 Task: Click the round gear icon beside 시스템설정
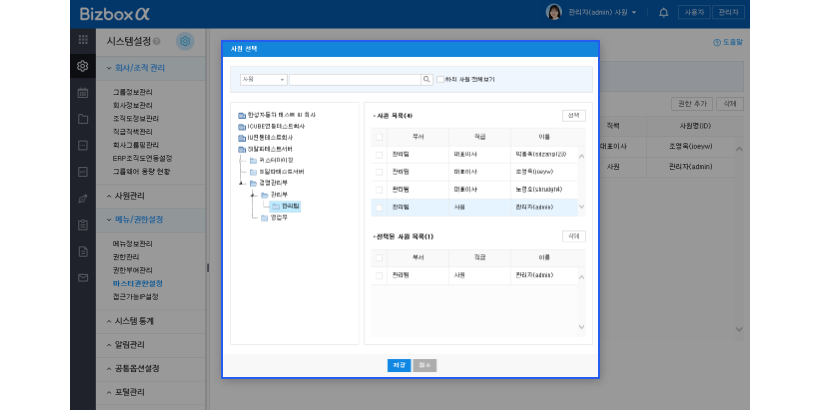pos(185,41)
